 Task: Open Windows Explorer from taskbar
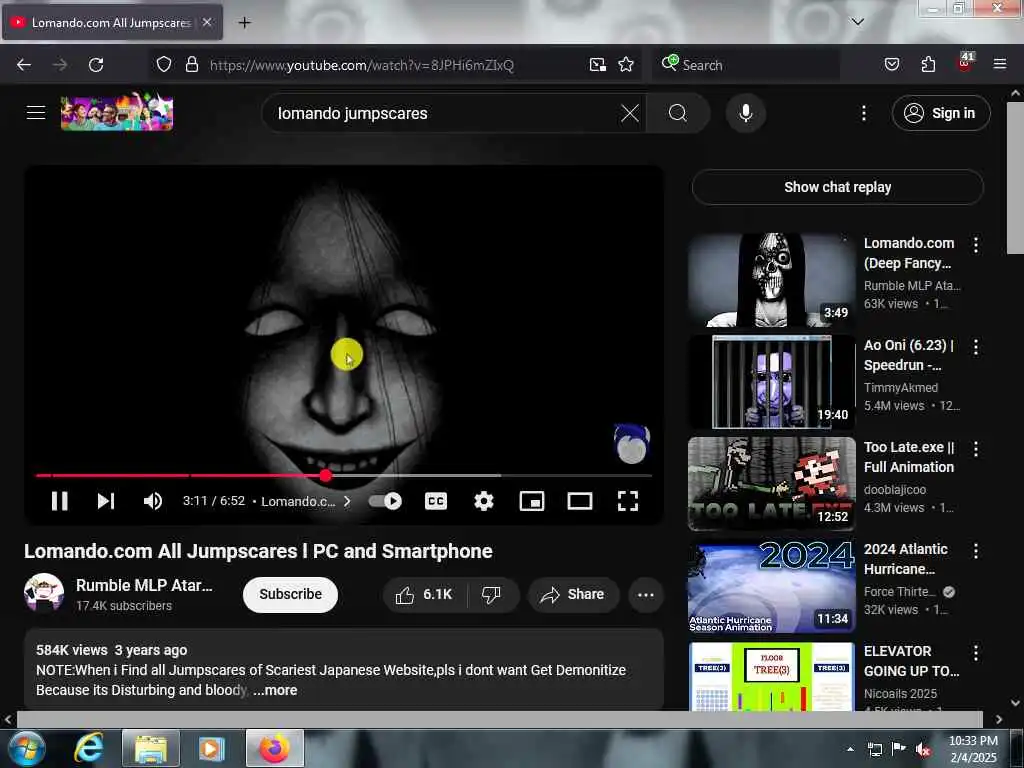point(151,748)
